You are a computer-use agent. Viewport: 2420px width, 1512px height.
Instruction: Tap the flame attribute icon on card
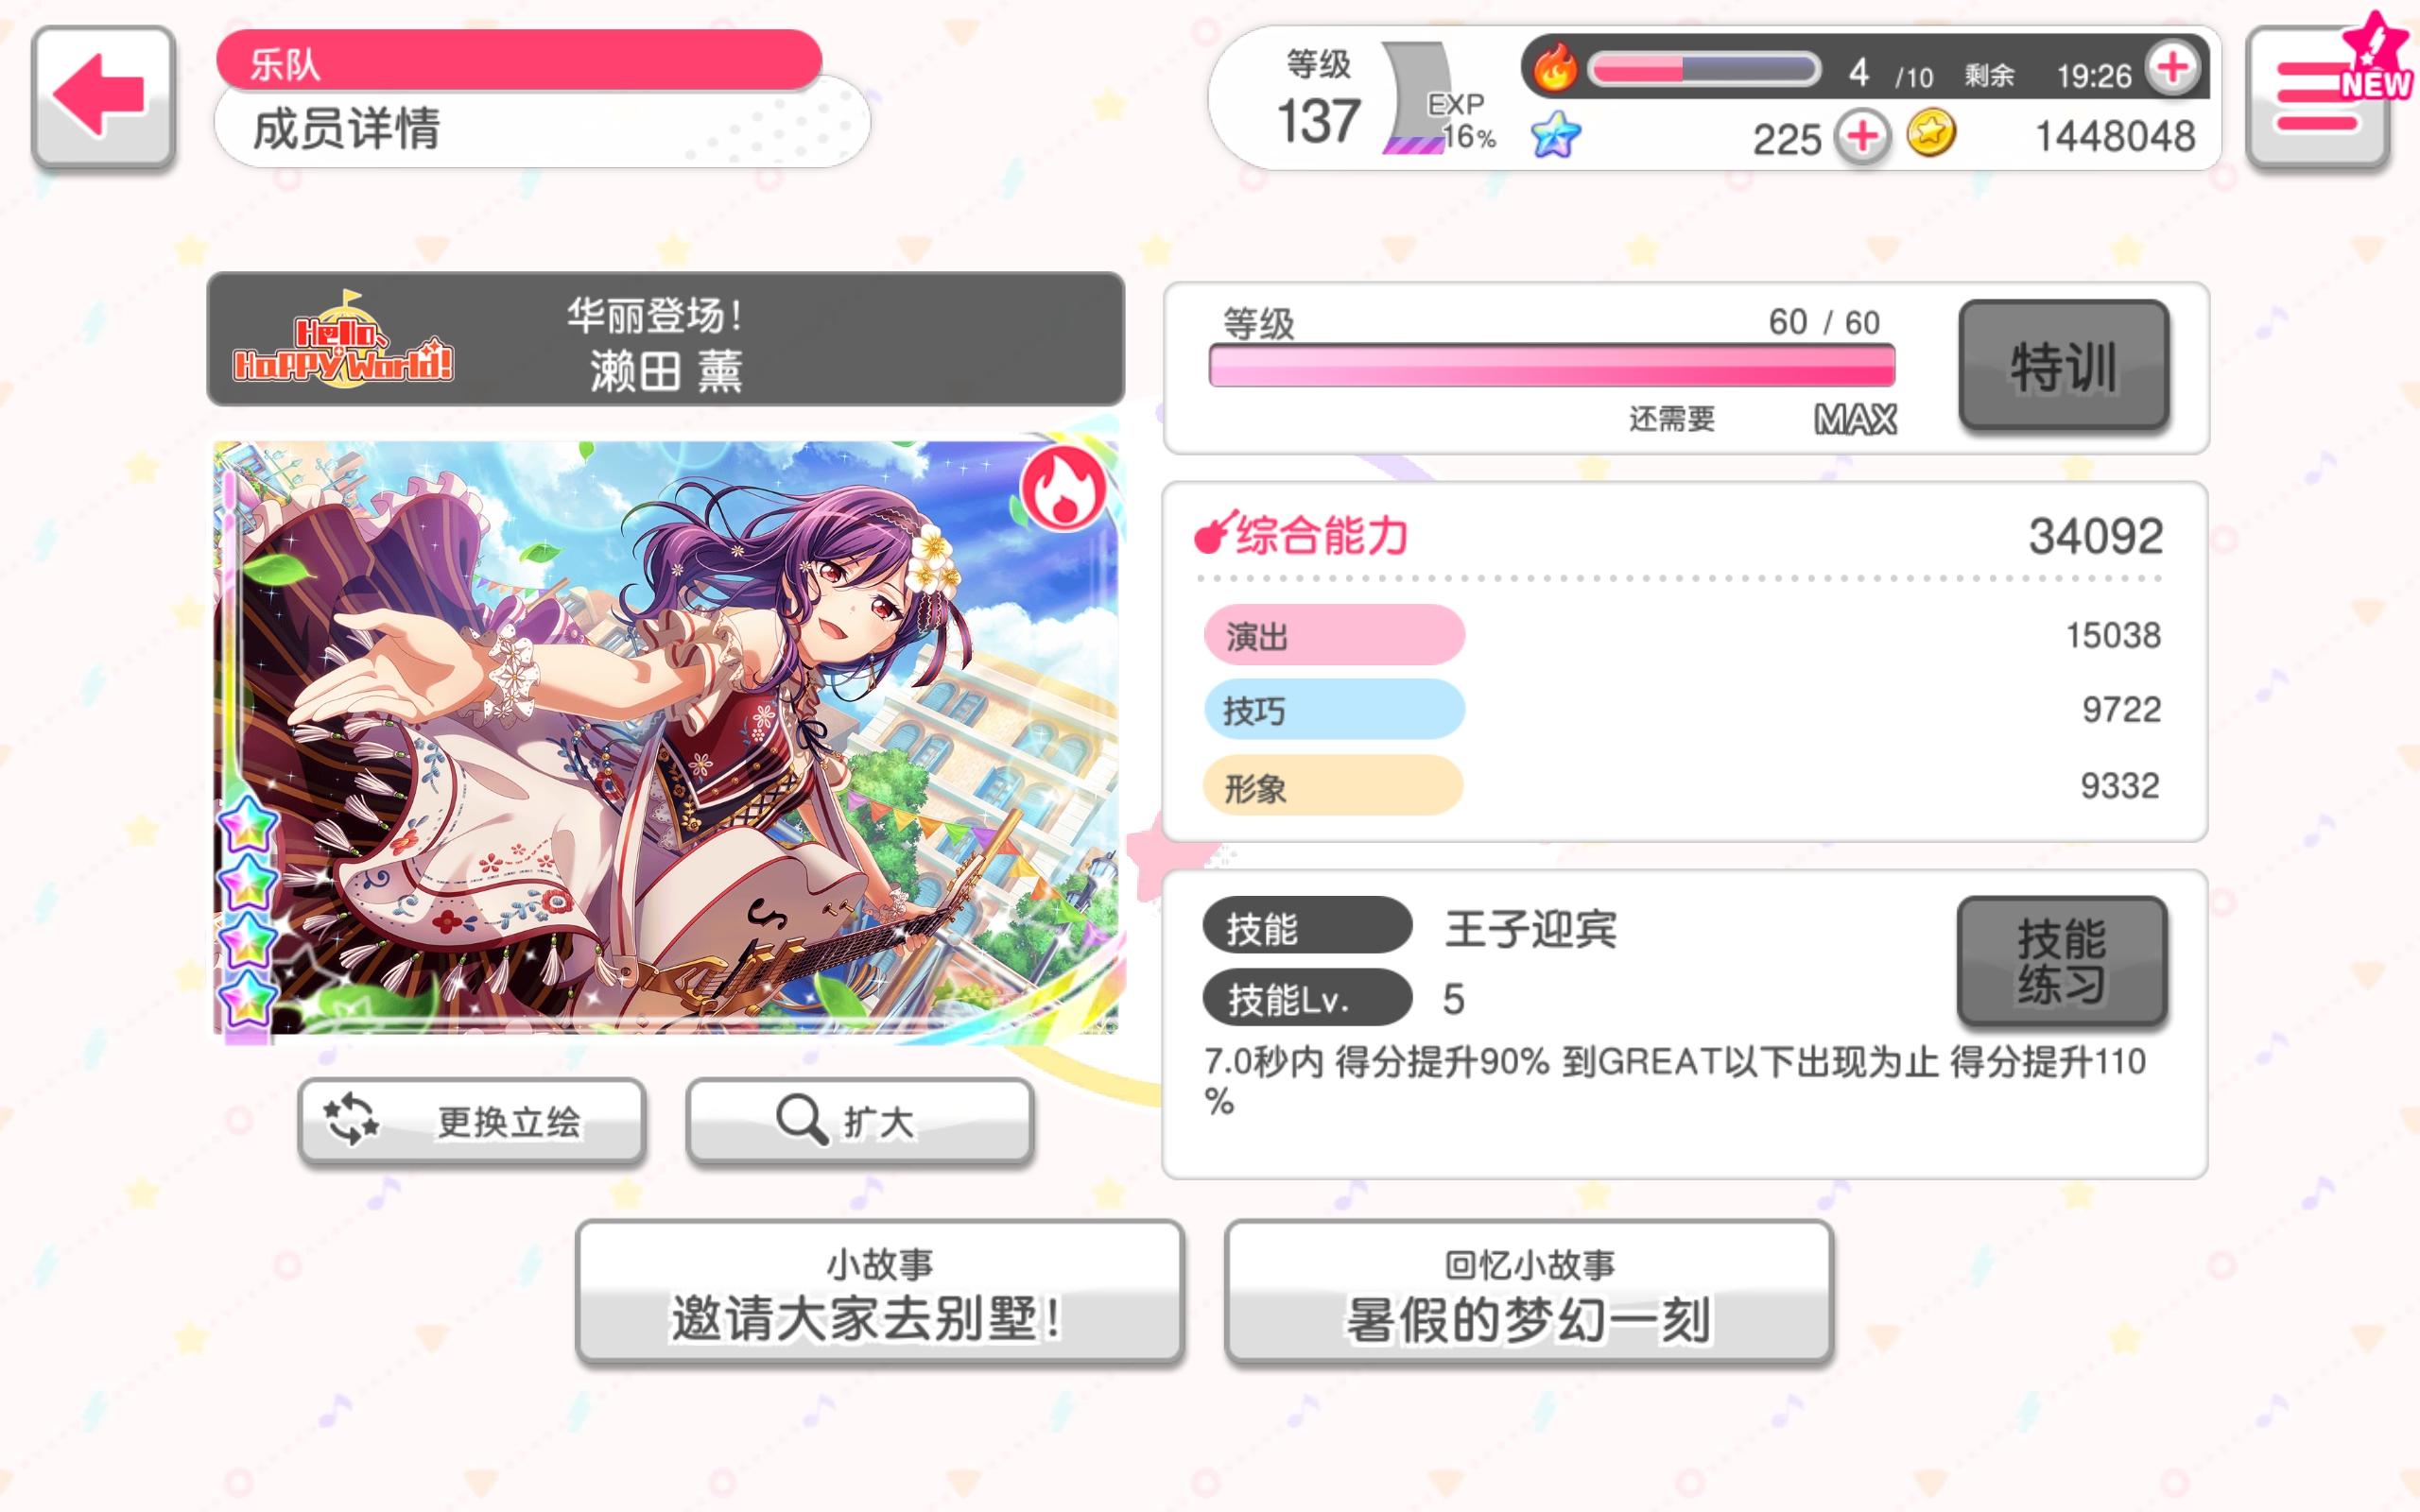pos(1063,489)
